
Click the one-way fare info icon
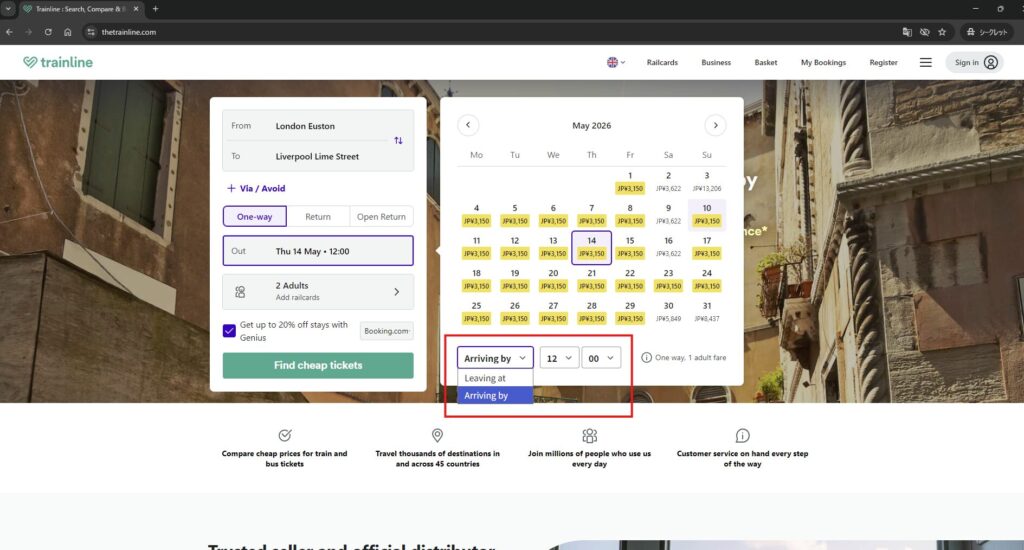pos(646,357)
